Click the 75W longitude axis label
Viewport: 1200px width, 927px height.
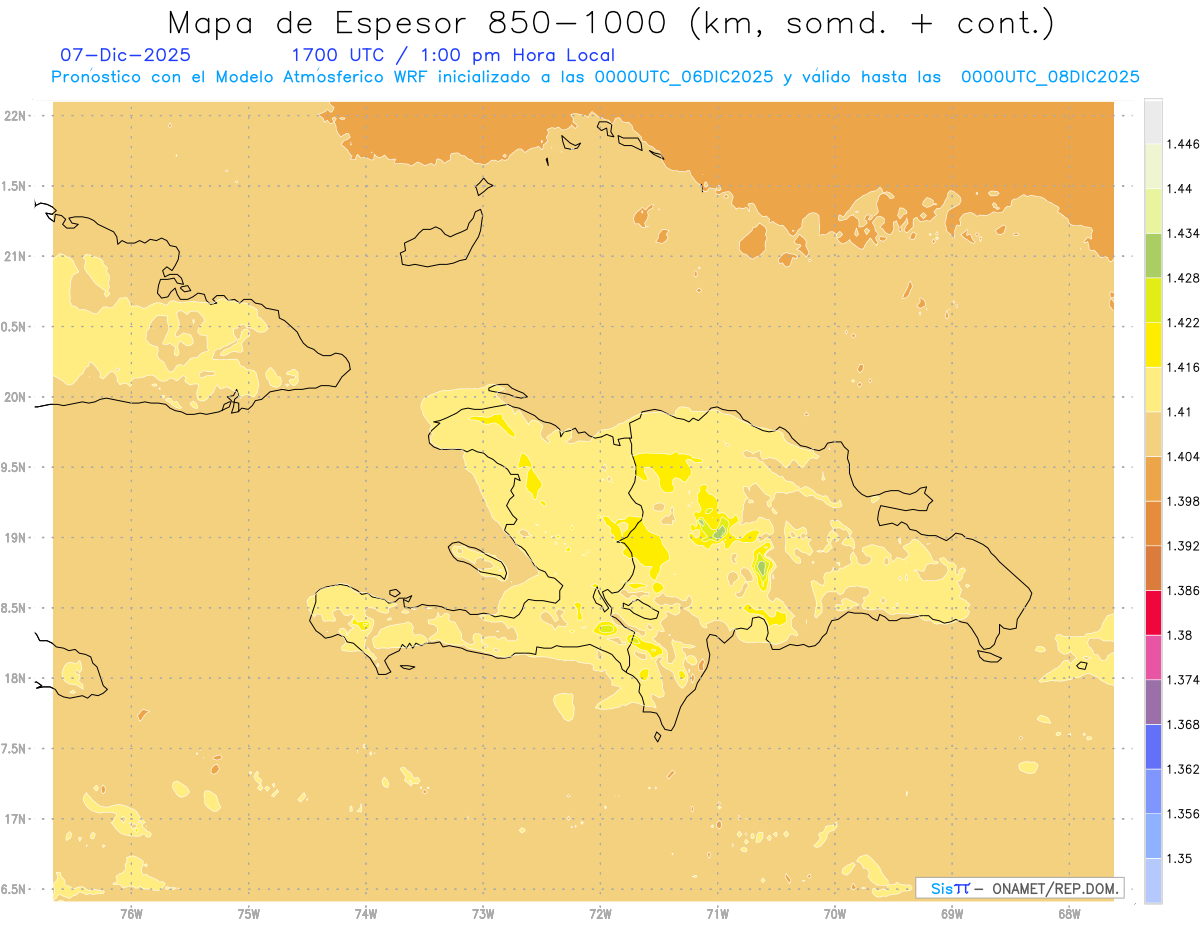pyautogui.click(x=249, y=914)
